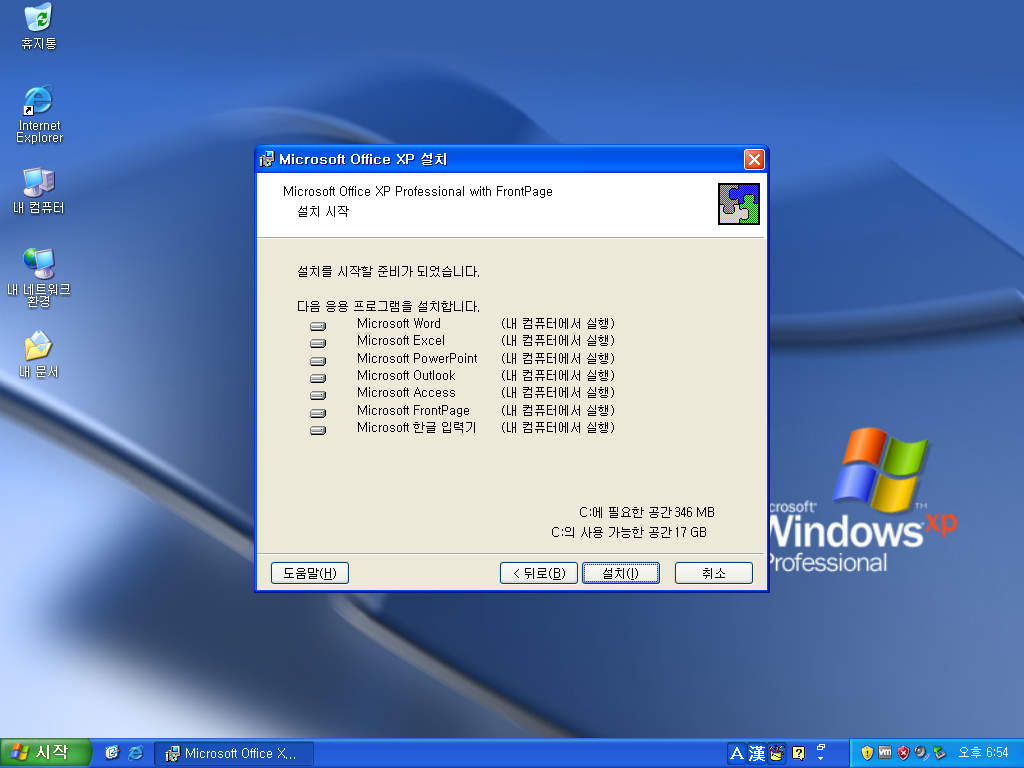Image resolution: width=1024 pixels, height=768 pixels.
Task: Open the language bar options arrow
Action: [x=821, y=760]
